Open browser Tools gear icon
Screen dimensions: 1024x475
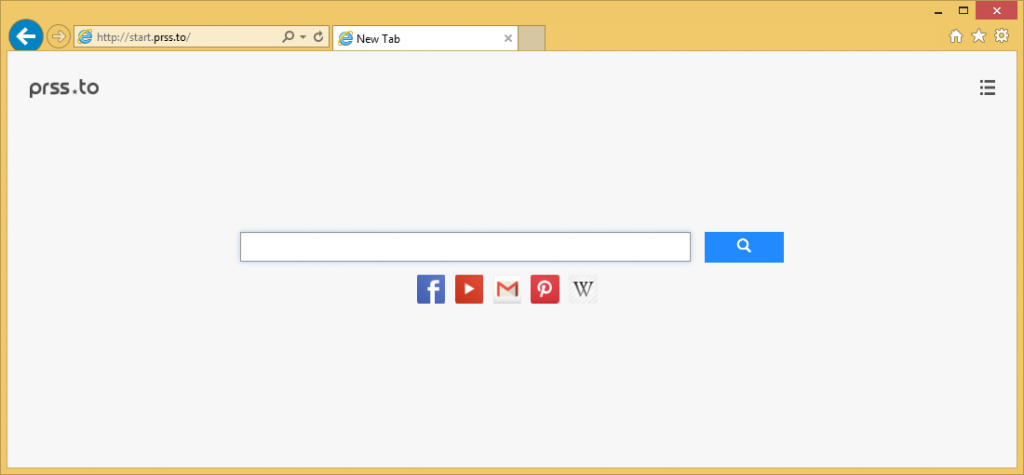[x=1001, y=36]
